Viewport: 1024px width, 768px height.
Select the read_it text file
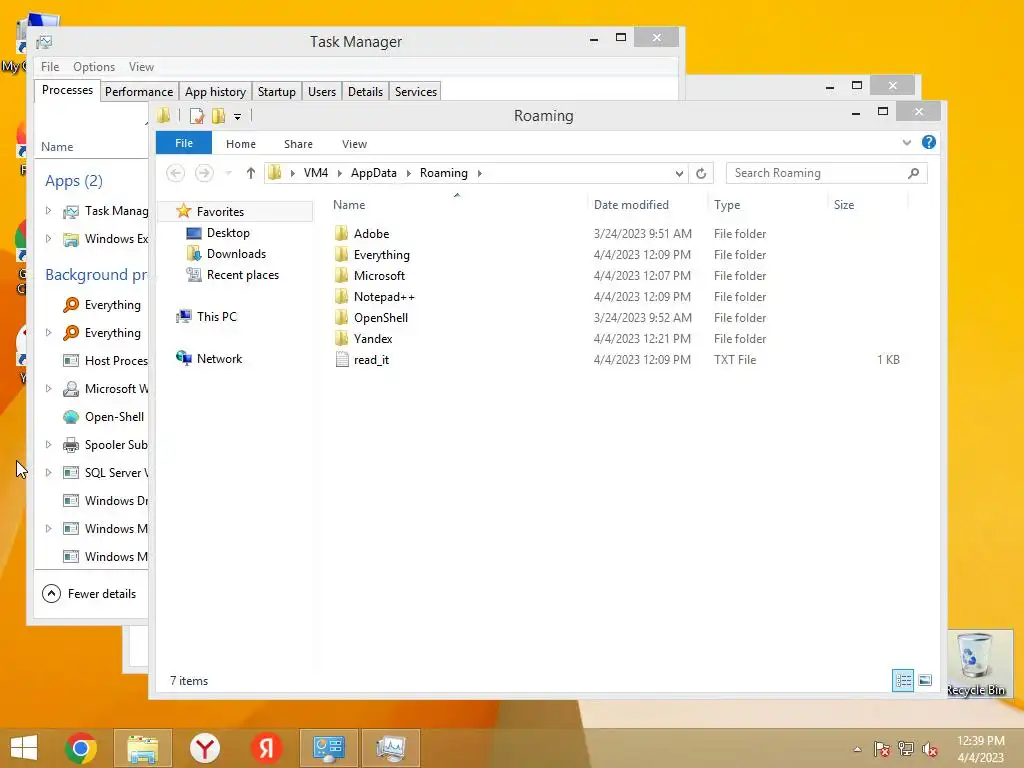click(x=371, y=360)
